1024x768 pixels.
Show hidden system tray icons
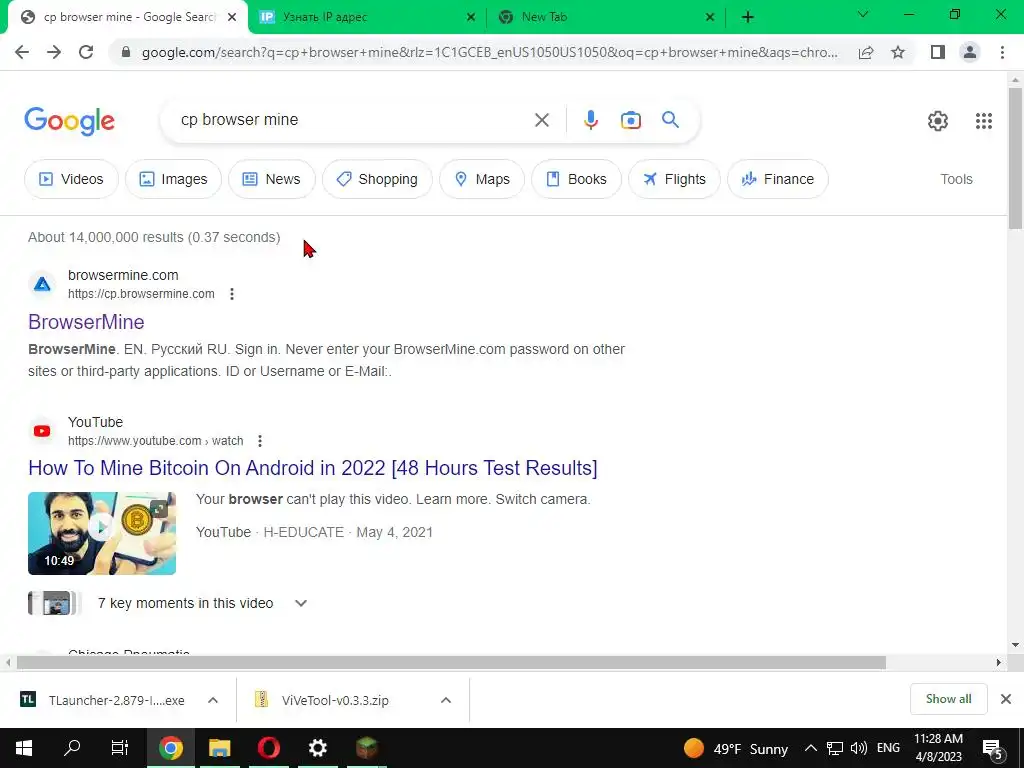tap(810, 748)
